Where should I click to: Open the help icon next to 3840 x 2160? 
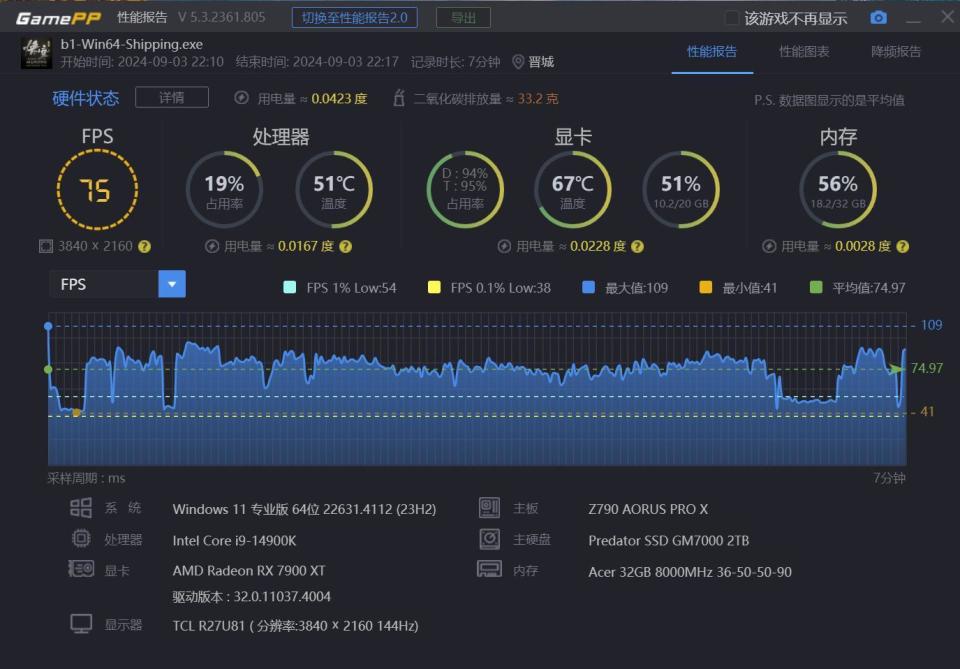coord(144,247)
